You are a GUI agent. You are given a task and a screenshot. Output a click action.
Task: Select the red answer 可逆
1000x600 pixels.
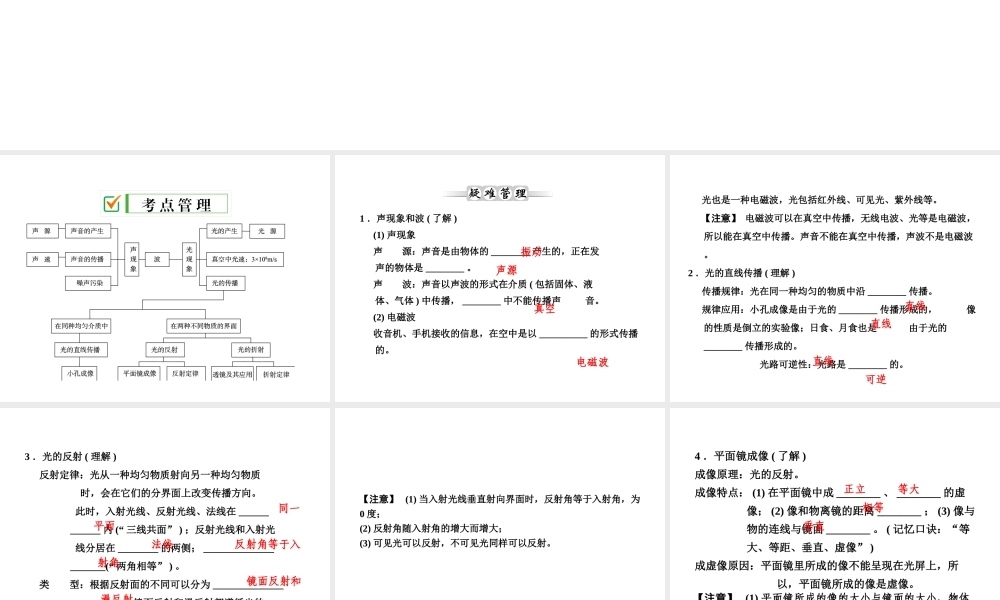(876, 379)
